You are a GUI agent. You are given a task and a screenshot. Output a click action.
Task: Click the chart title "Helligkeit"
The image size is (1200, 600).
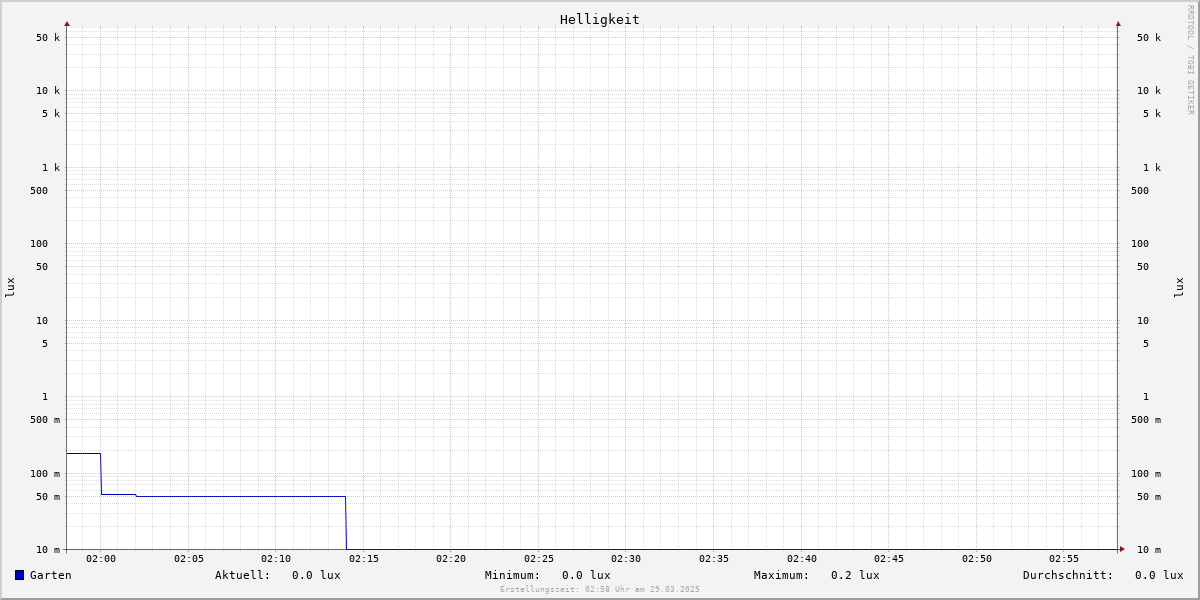click(600, 19)
